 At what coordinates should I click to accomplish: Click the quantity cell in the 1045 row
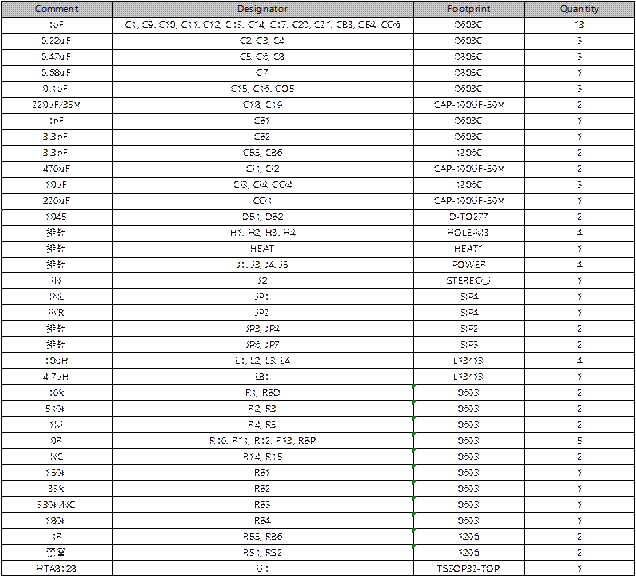pyautogui.click(x=580, y=217)
